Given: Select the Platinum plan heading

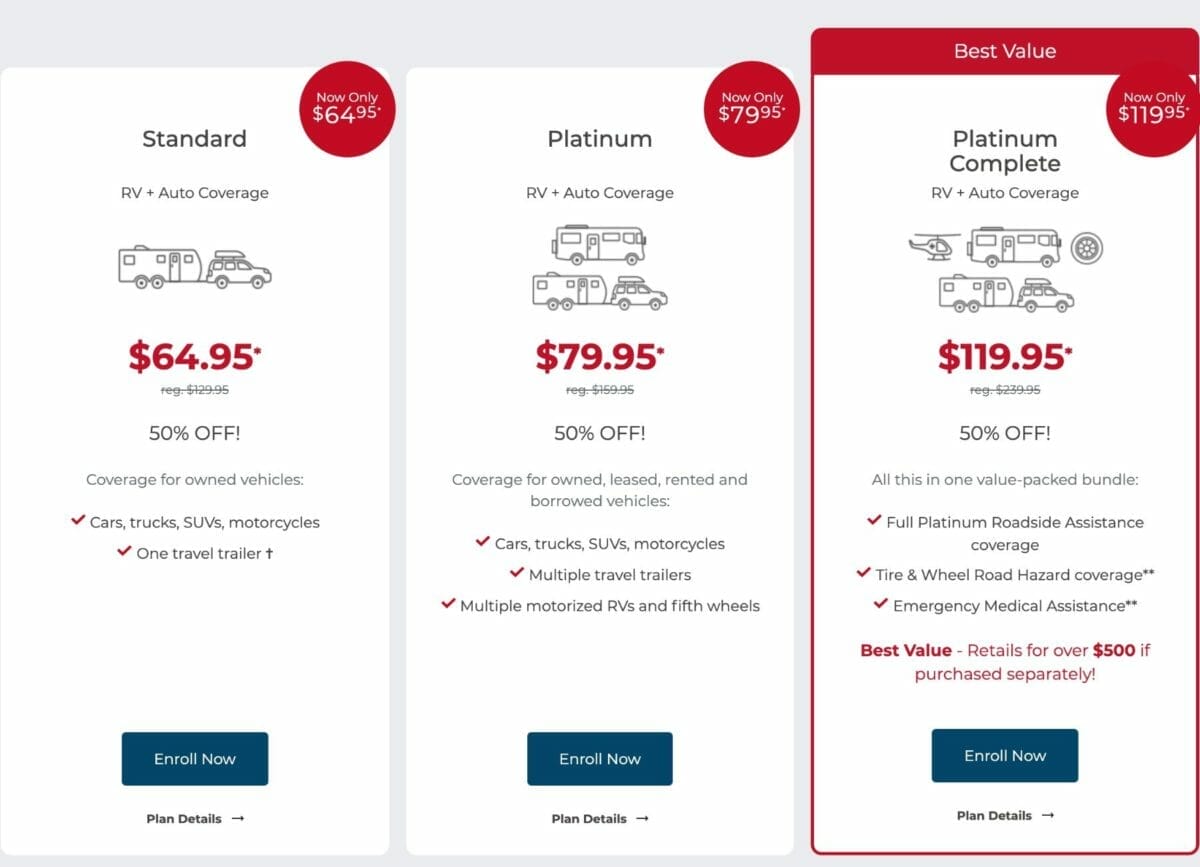Looking at the screenshot, I should click(599, 139).
